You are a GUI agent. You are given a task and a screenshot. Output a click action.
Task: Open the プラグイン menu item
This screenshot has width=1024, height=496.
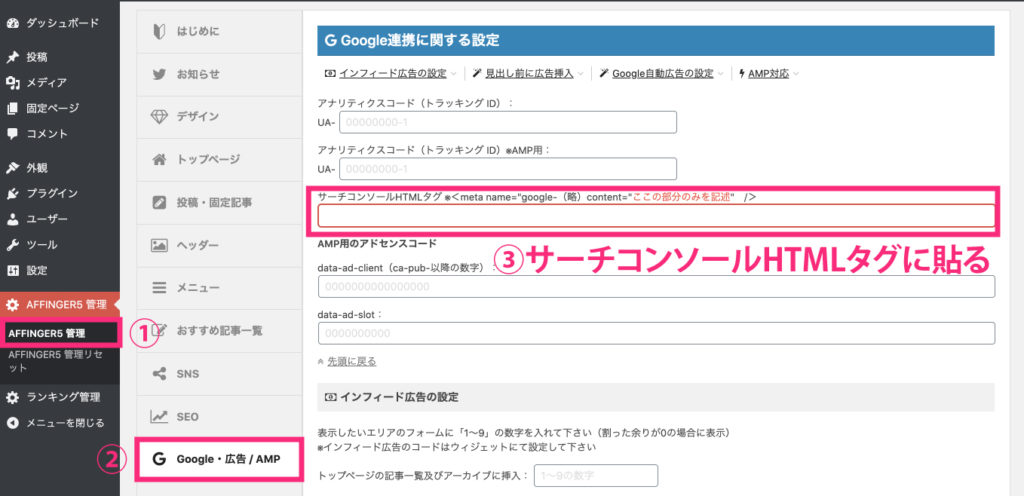(x=52, y=193)
